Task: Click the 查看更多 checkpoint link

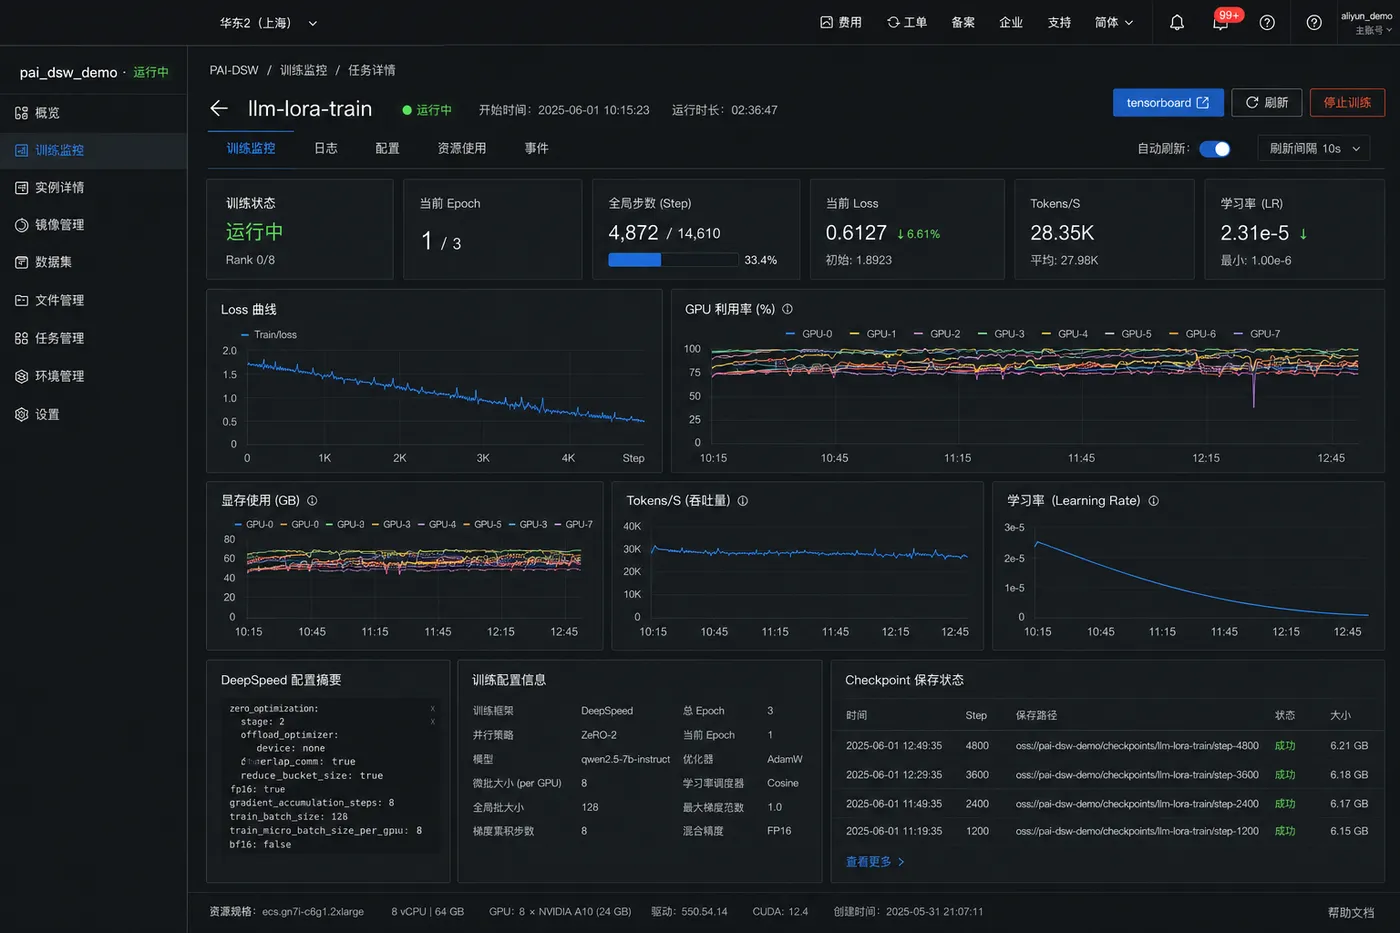Action: point(875,861)
